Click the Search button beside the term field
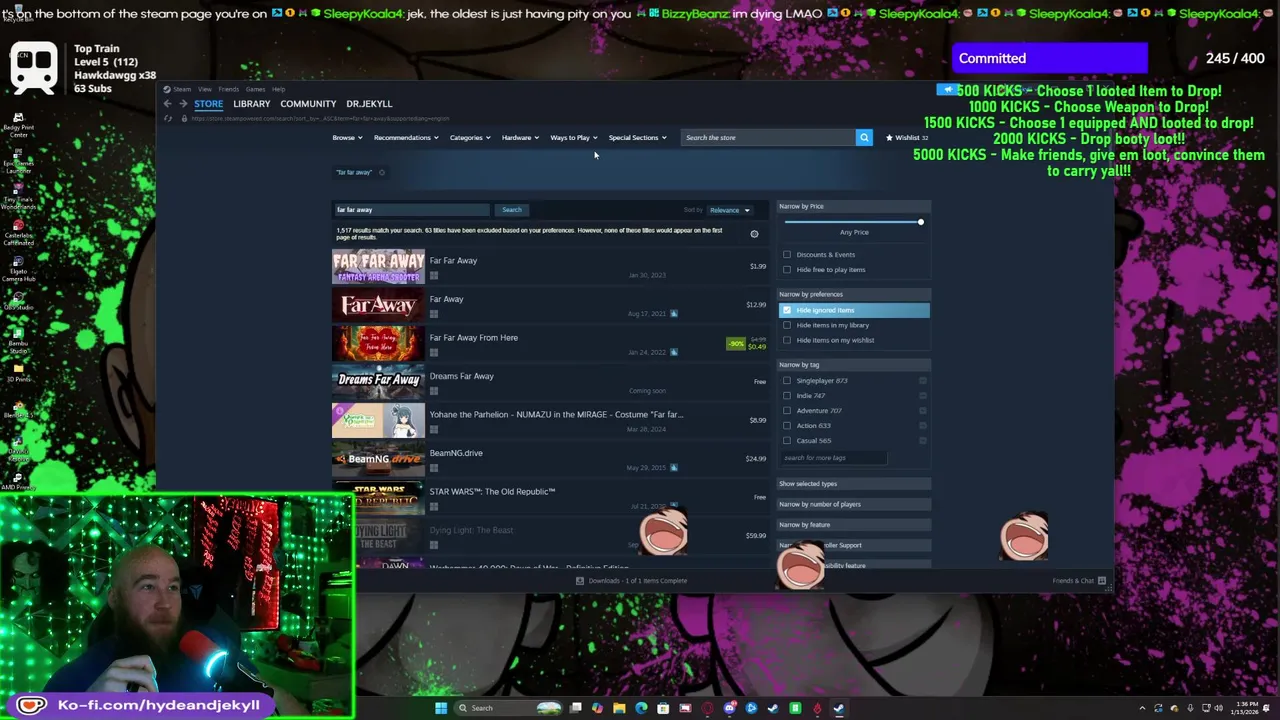 pyautogui.click(x=511, y=210)
